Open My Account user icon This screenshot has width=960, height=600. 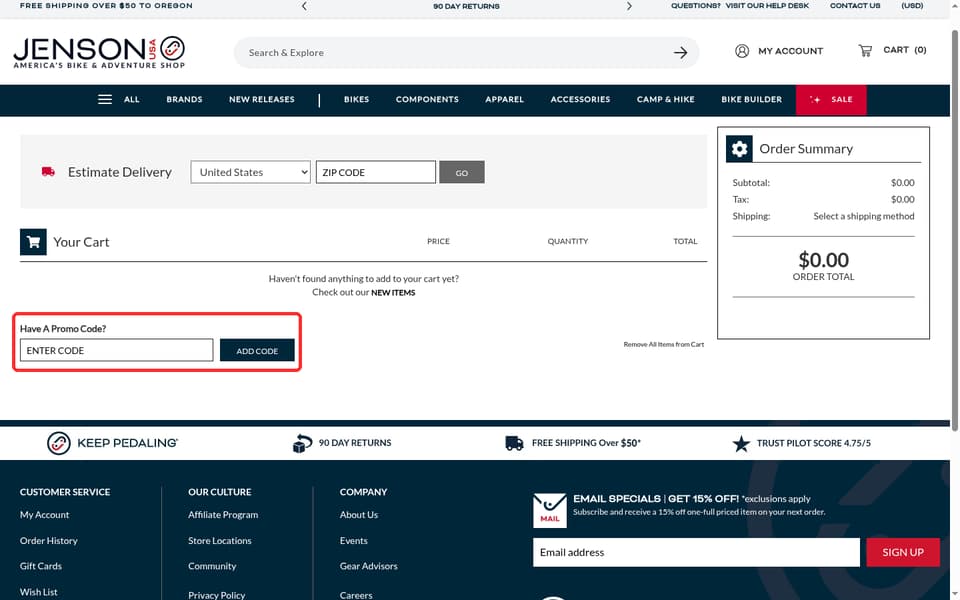pyautogui.click(x=741, y=51)
